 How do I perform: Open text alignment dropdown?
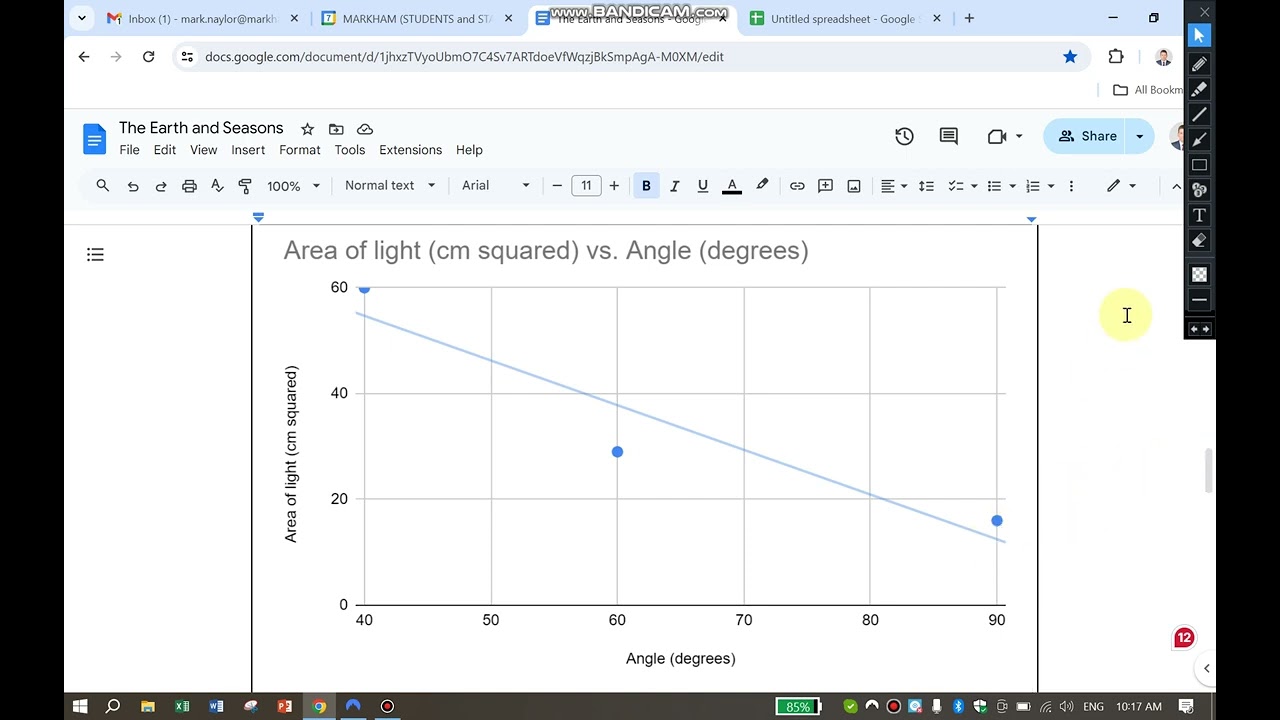pyautogui.click(x=893, y=186)
